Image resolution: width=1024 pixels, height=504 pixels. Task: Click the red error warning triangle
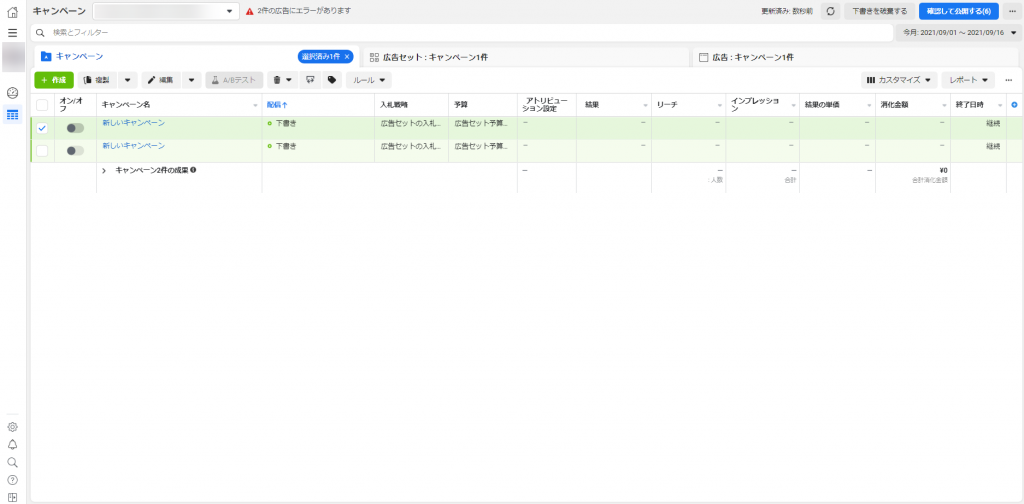(x=250, y=11)
